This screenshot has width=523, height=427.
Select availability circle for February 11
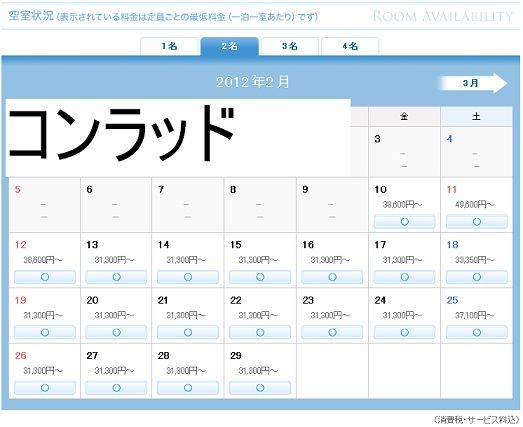pyautogui.click(x=477, y=222)
